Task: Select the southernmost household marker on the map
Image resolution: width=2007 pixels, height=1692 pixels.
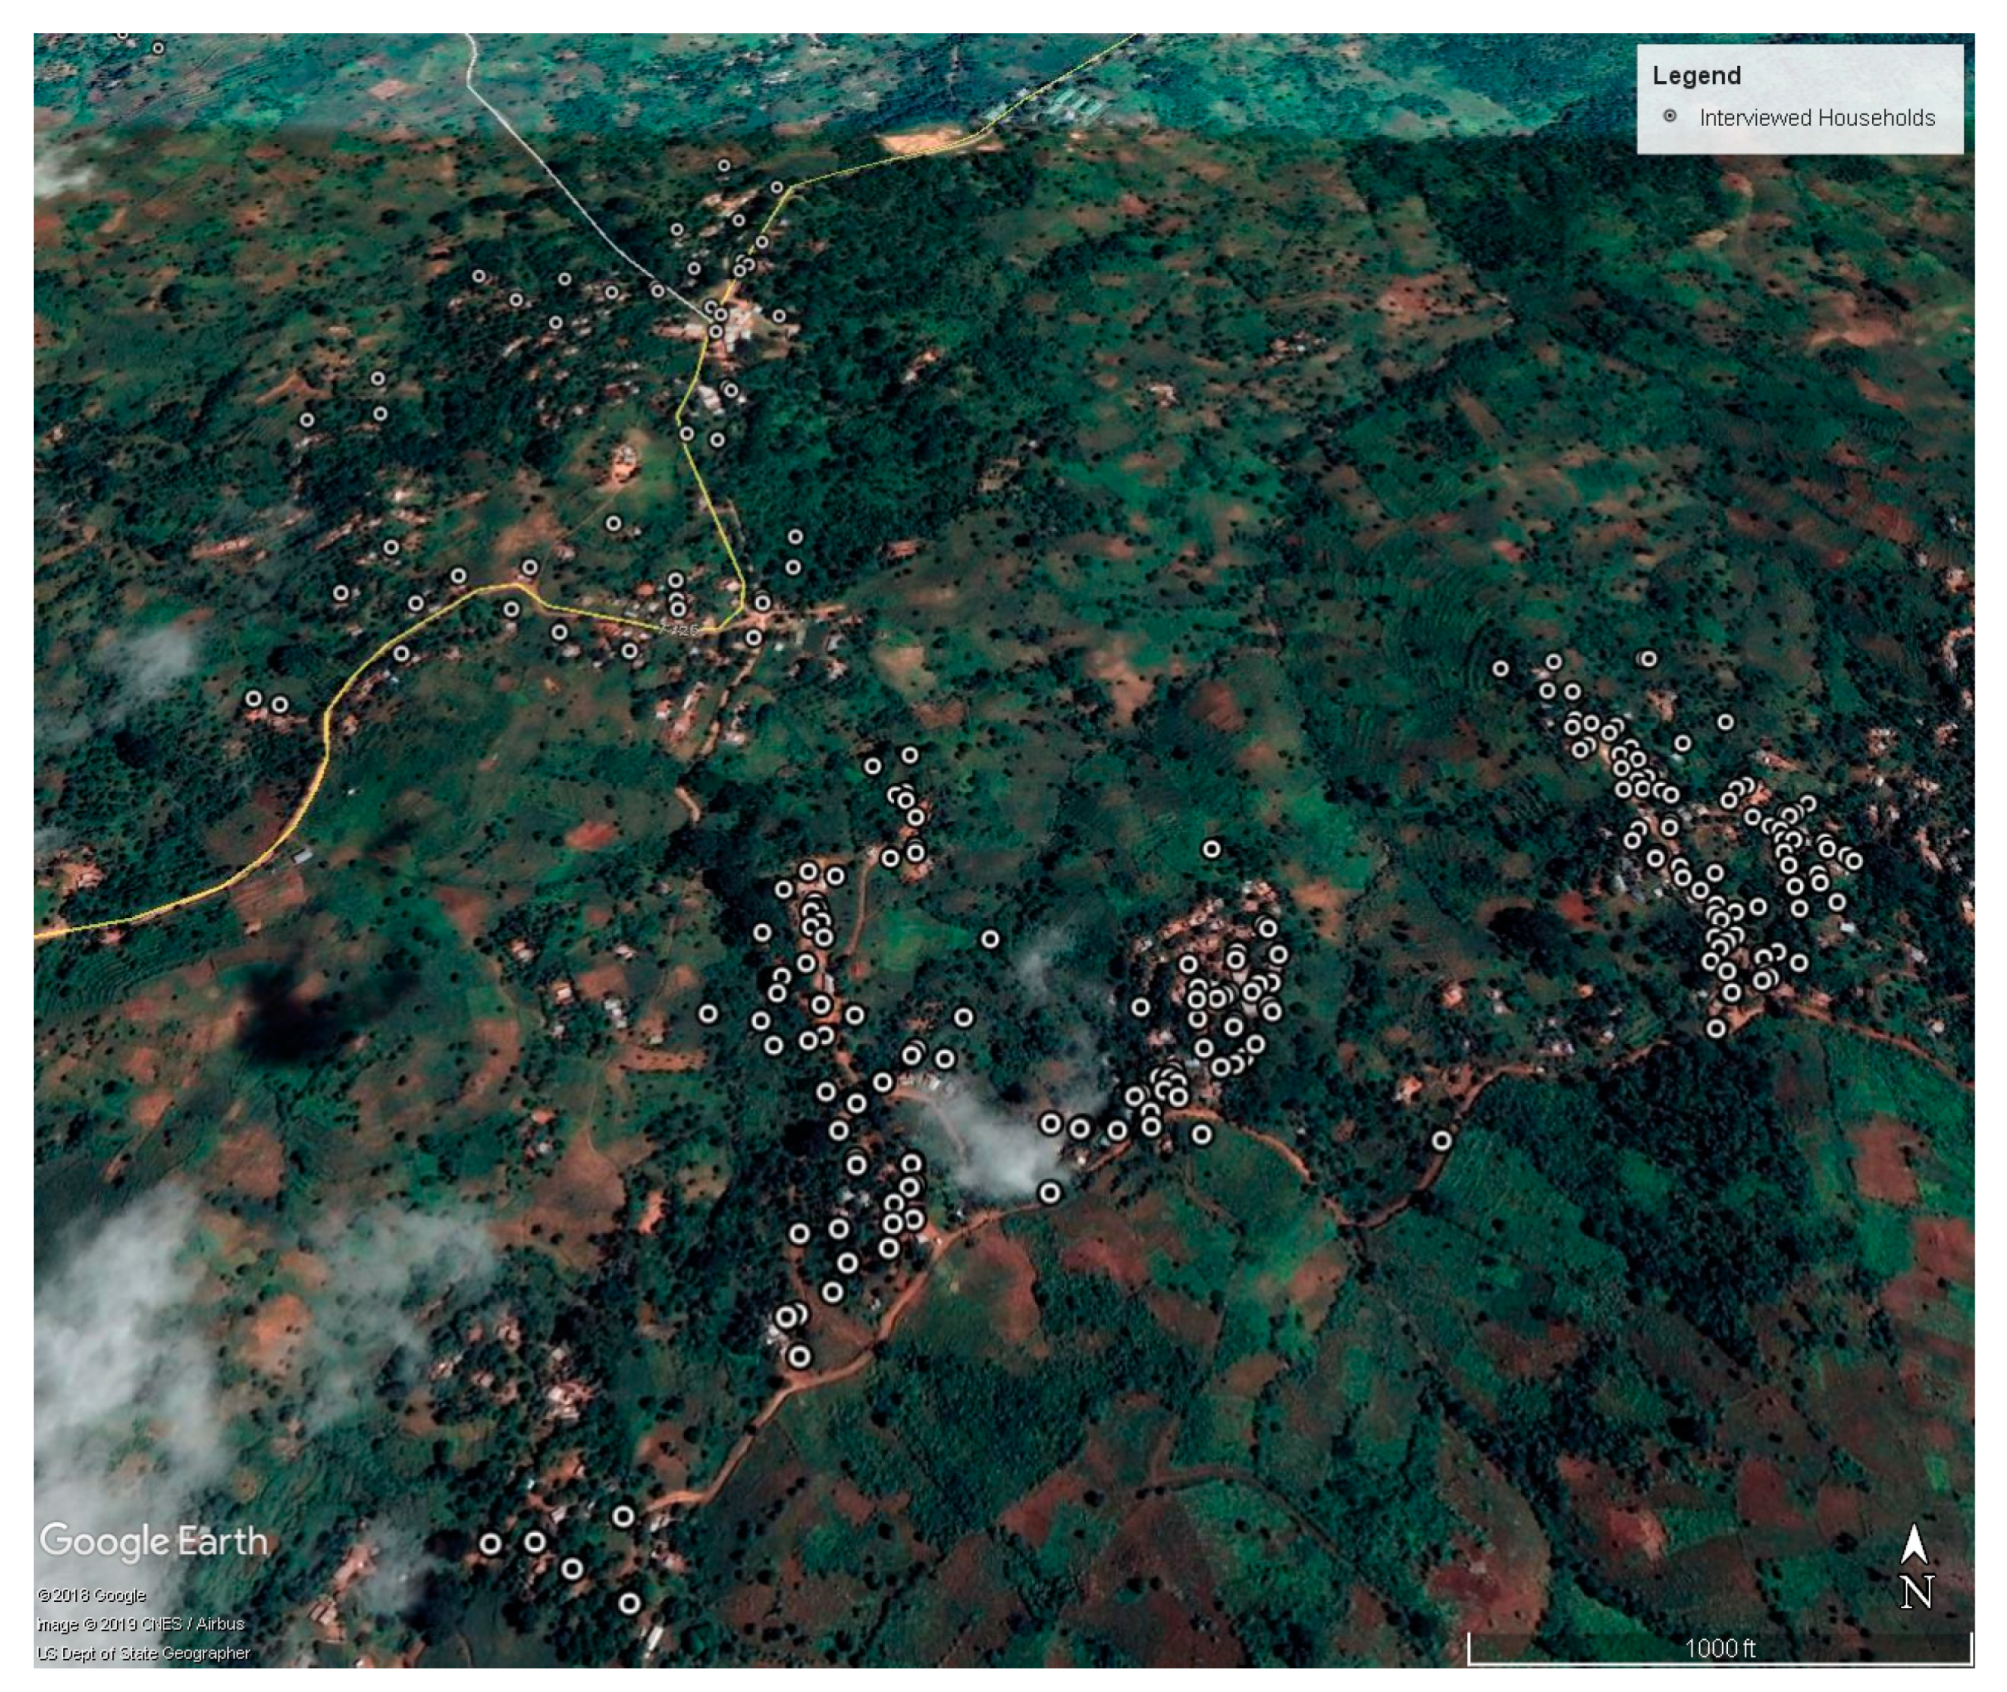Action: pyautogui.click(x=629, y=1604)
